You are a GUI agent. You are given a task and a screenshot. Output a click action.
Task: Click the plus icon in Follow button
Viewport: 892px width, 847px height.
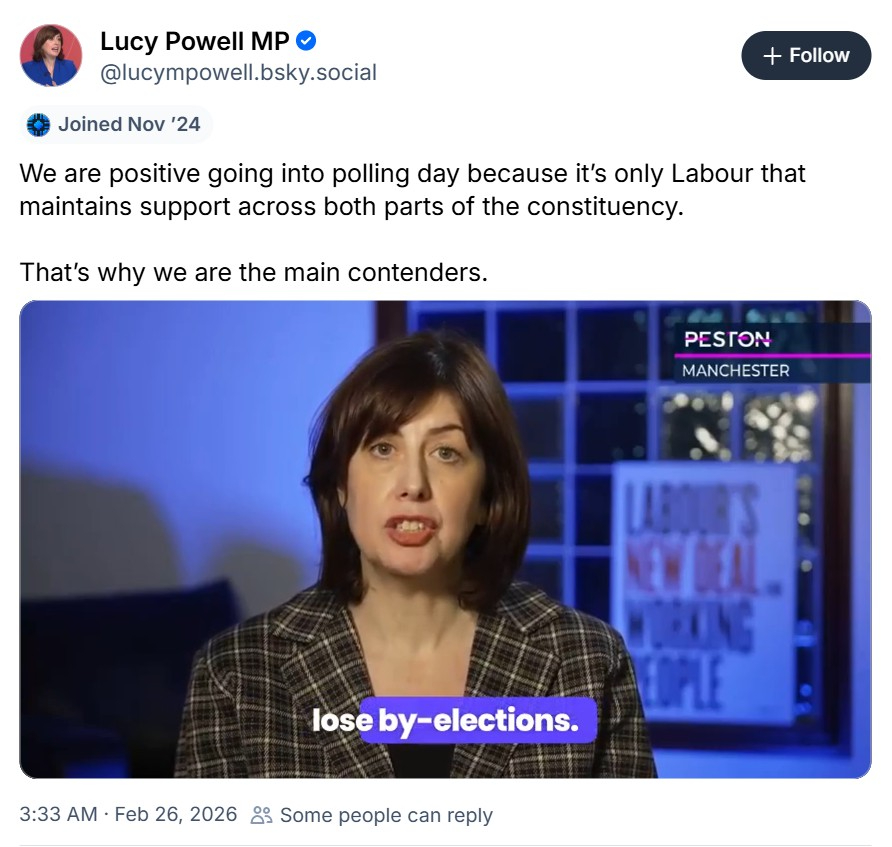(771, 56)
